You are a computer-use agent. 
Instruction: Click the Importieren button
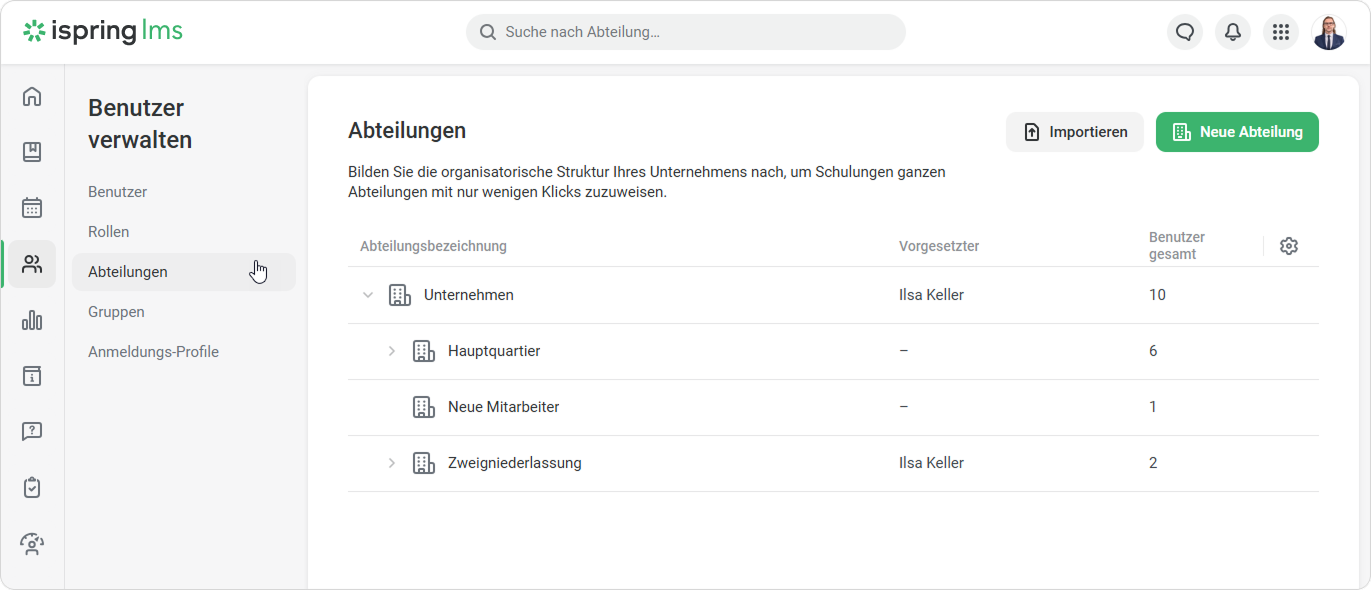1075,132
